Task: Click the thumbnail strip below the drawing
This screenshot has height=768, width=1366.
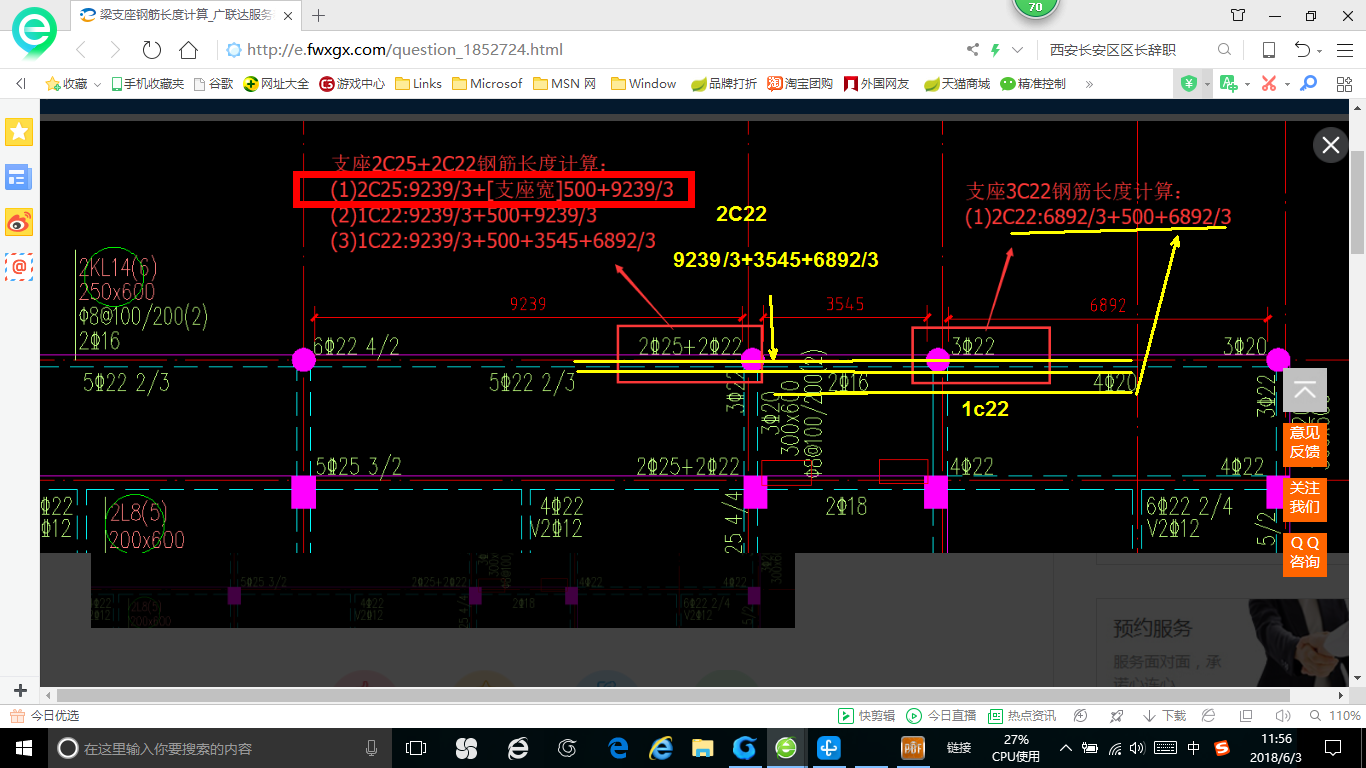Action: (442, 590)
